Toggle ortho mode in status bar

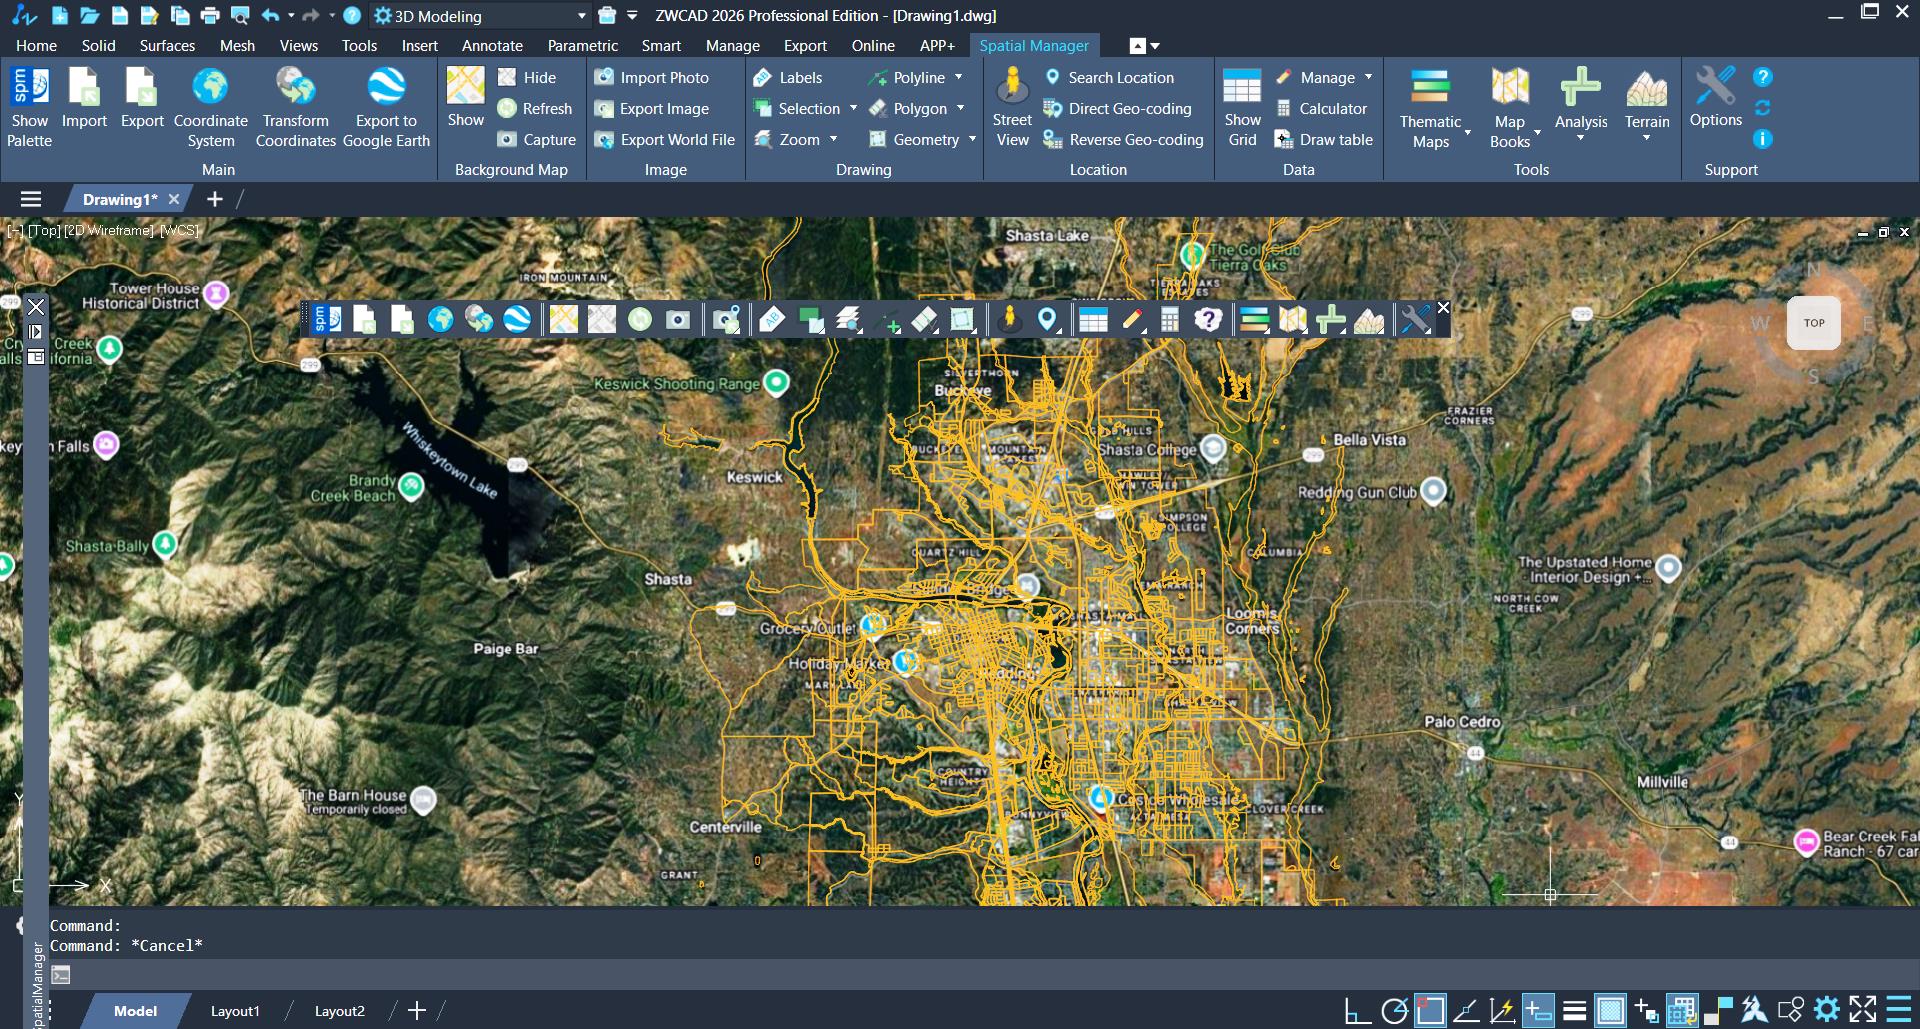pyautogui.click(x=1357, y=1010)
